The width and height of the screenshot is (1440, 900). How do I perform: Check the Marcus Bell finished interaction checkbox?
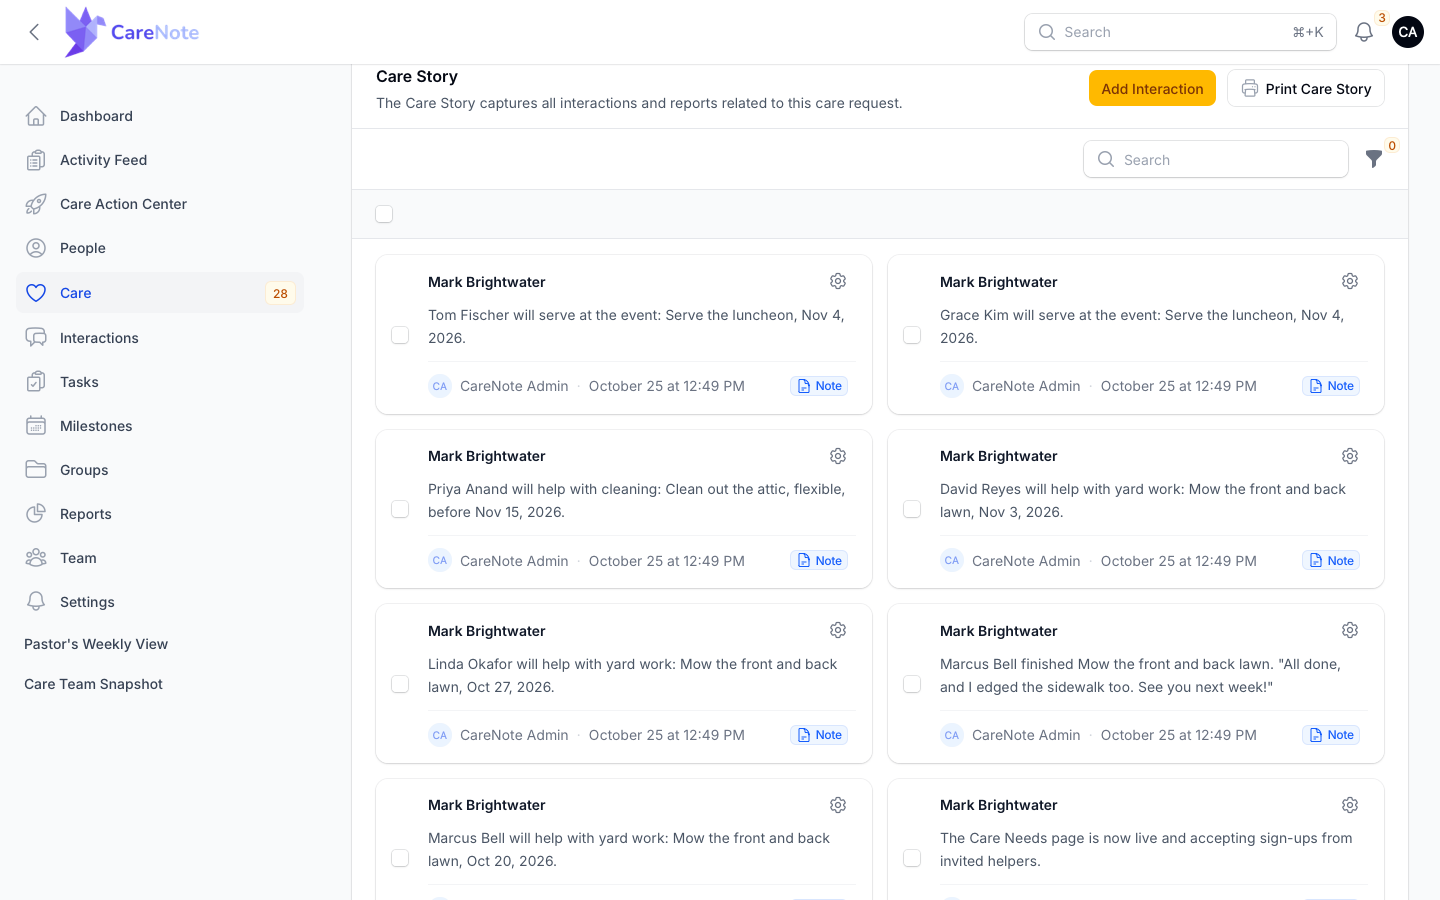912,684
